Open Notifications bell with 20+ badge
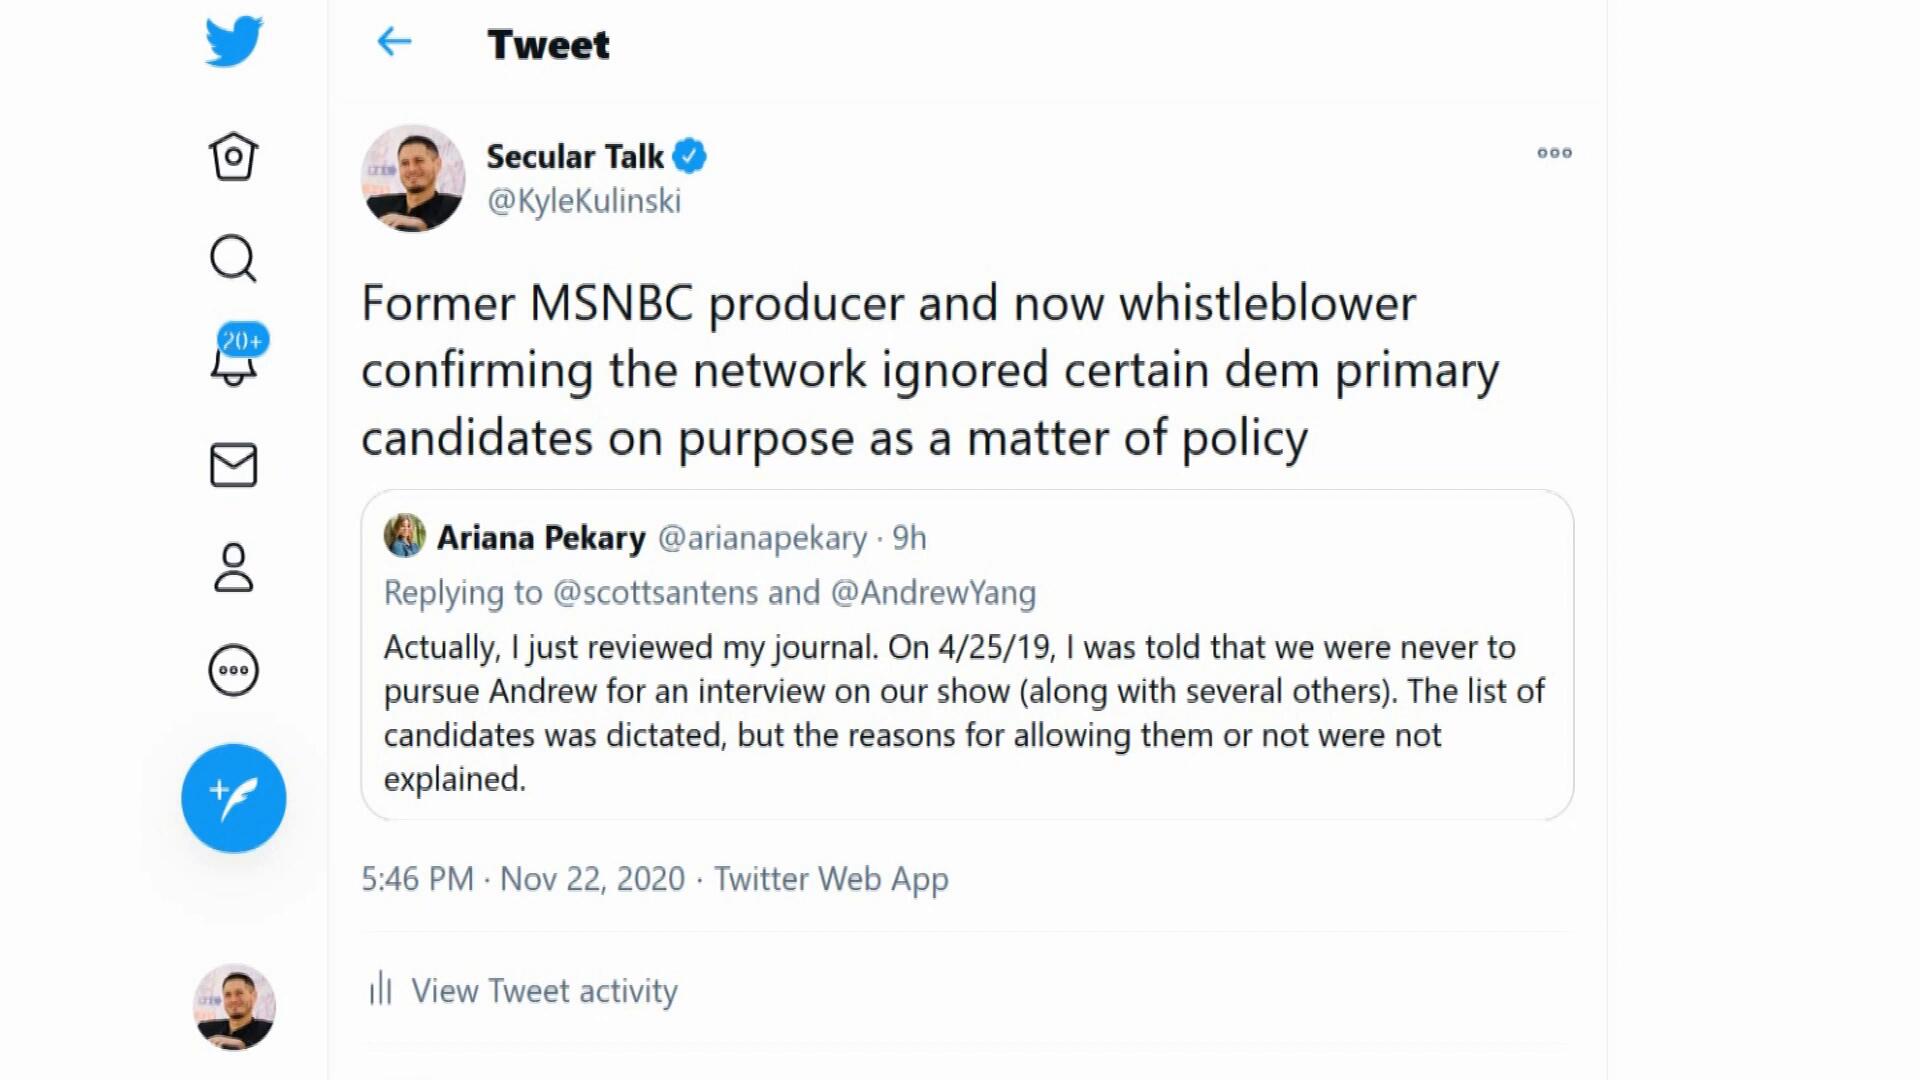Image resolution: width=1920 pixels, height=1080 pixels. [234, 360]
